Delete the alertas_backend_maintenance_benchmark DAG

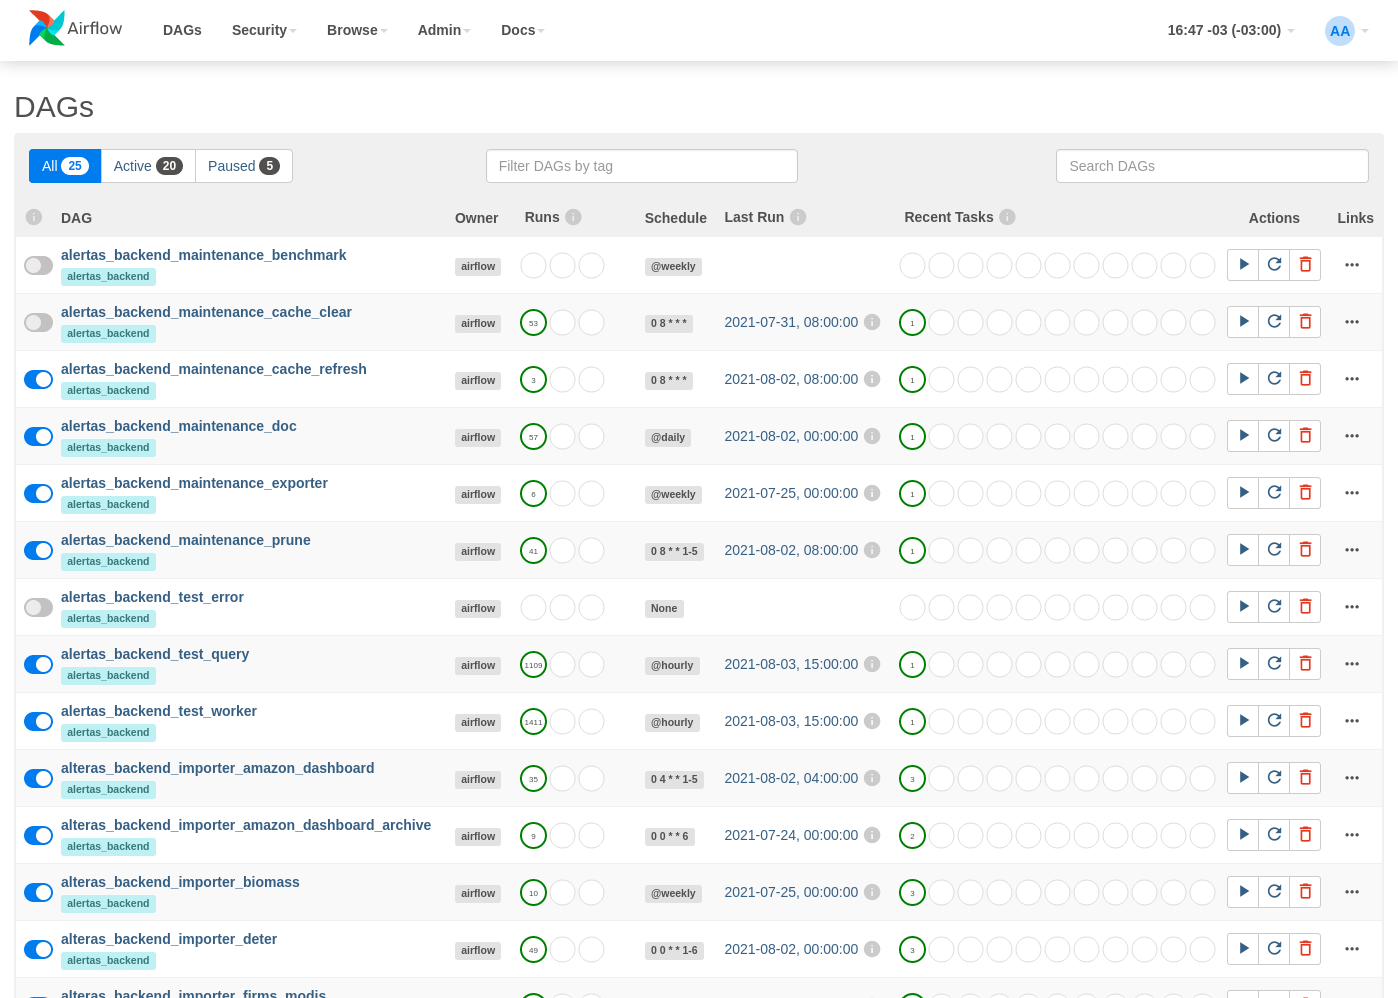(x=1305, y=265)
